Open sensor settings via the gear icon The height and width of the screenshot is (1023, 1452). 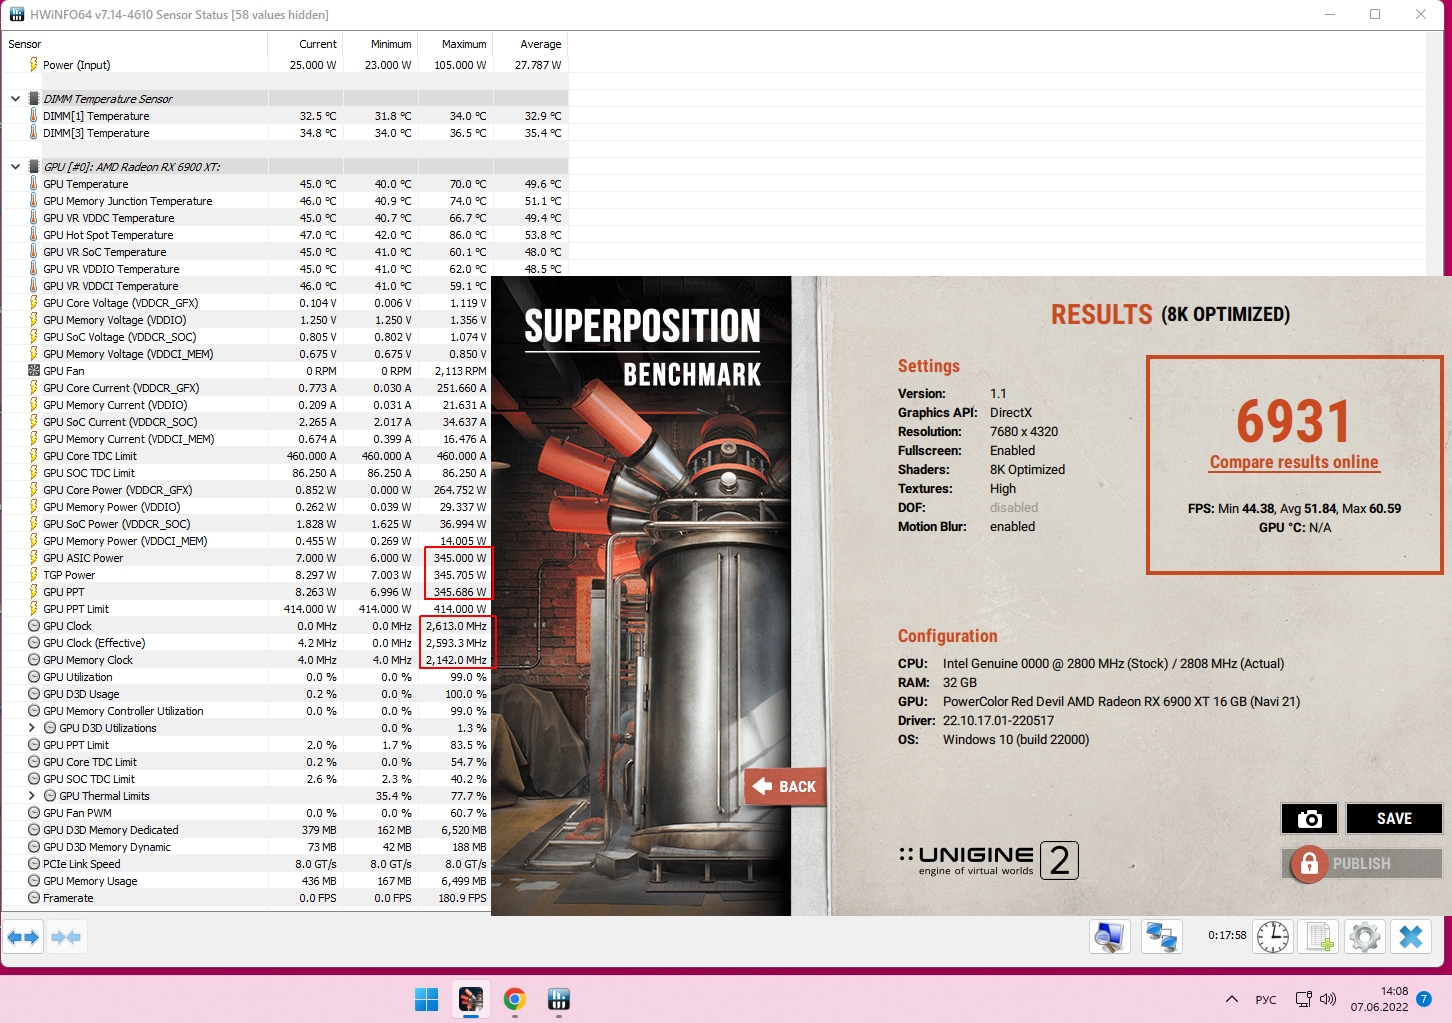pyautogui.click(x=1365, y=937)
